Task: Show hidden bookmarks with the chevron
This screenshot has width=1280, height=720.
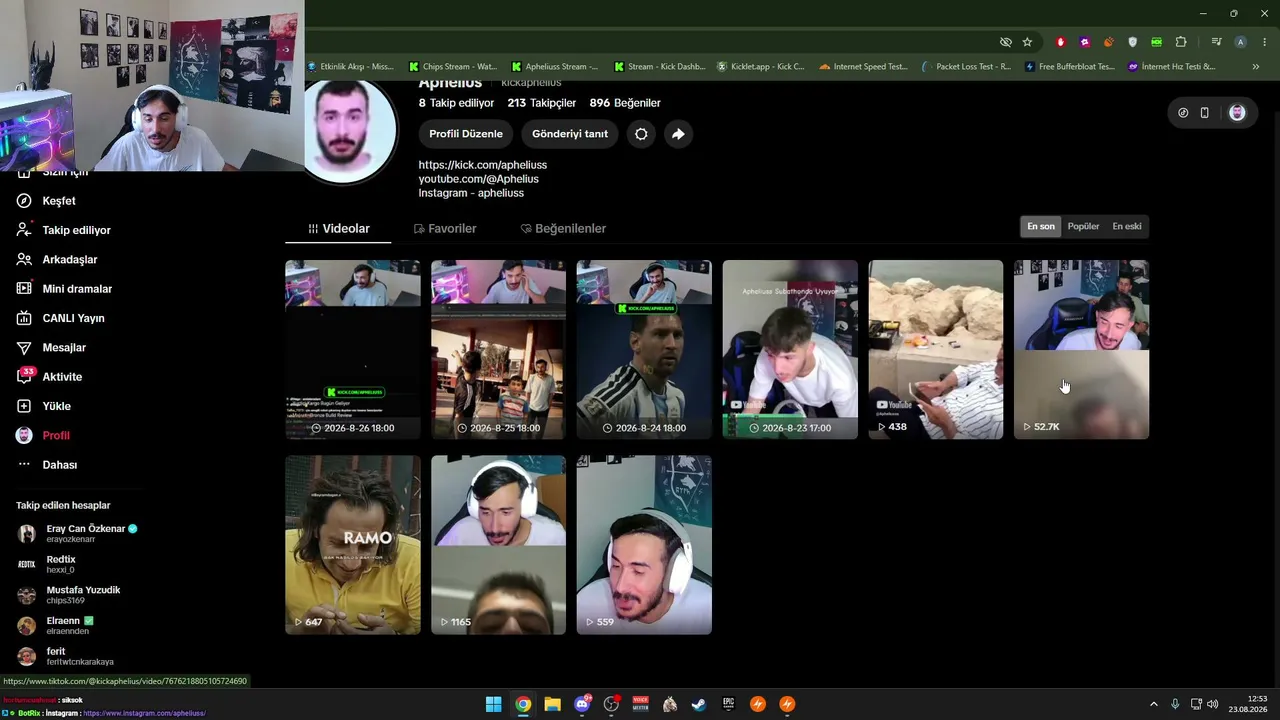Action: point(1256,67)
